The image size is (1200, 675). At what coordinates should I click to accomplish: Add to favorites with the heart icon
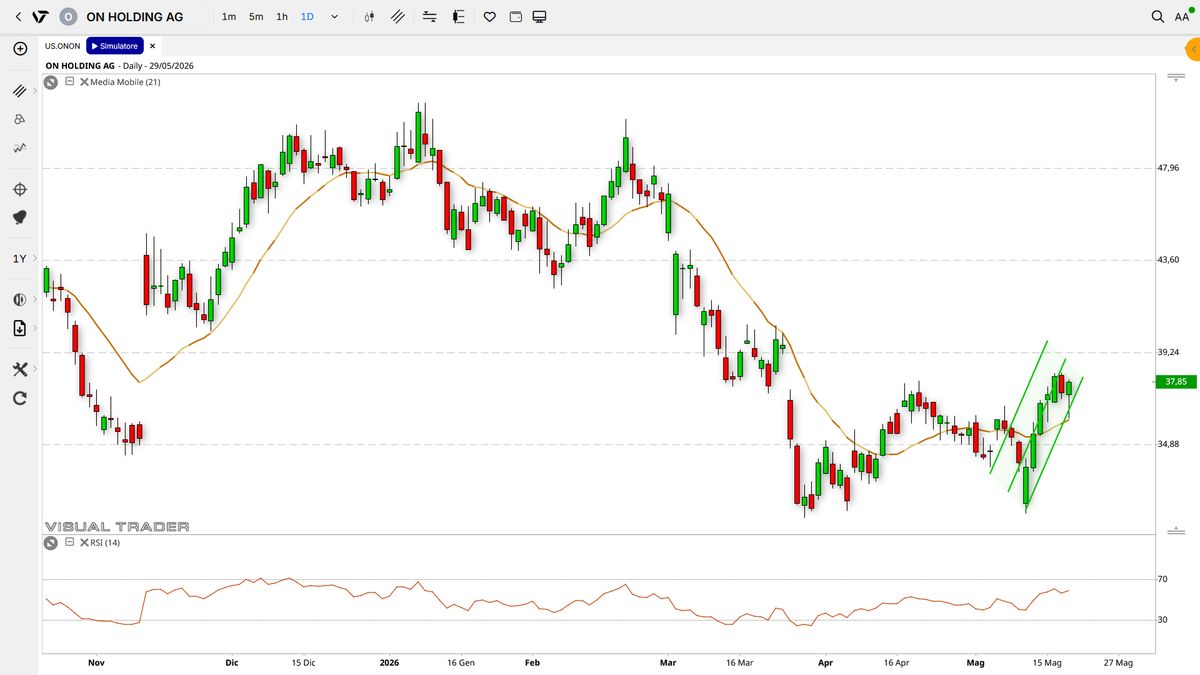[x=490, y=17]
